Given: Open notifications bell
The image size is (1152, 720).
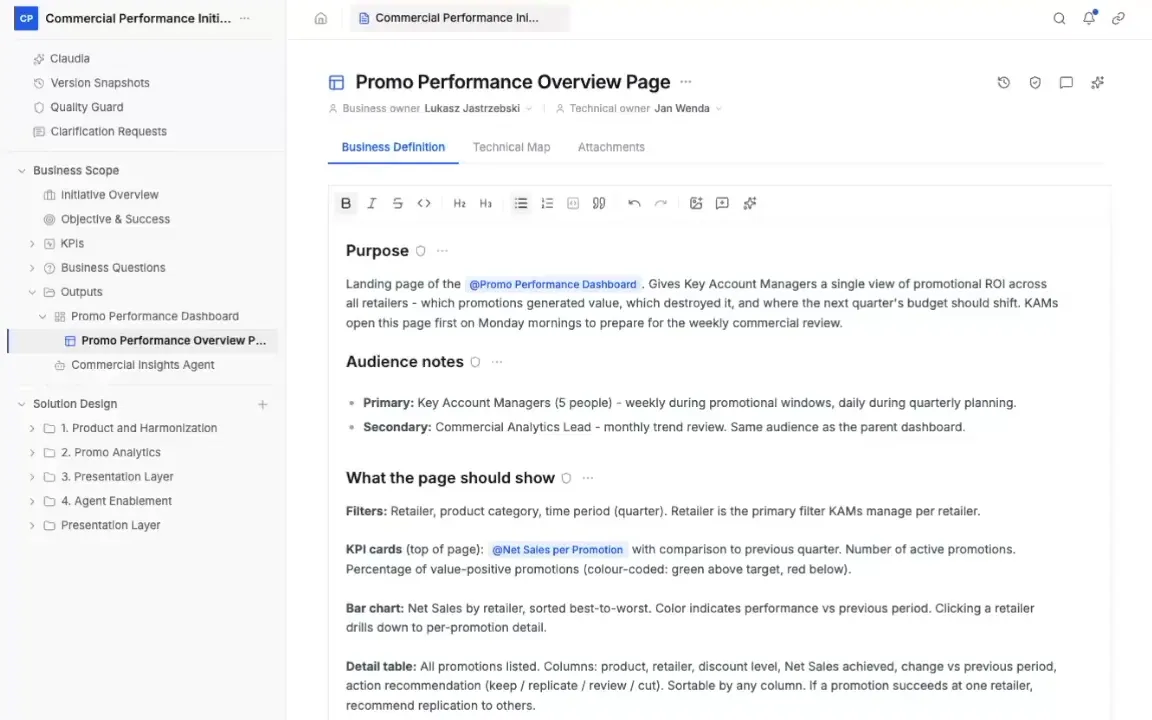Looking at the screenshot, I should coord(1089,18).
